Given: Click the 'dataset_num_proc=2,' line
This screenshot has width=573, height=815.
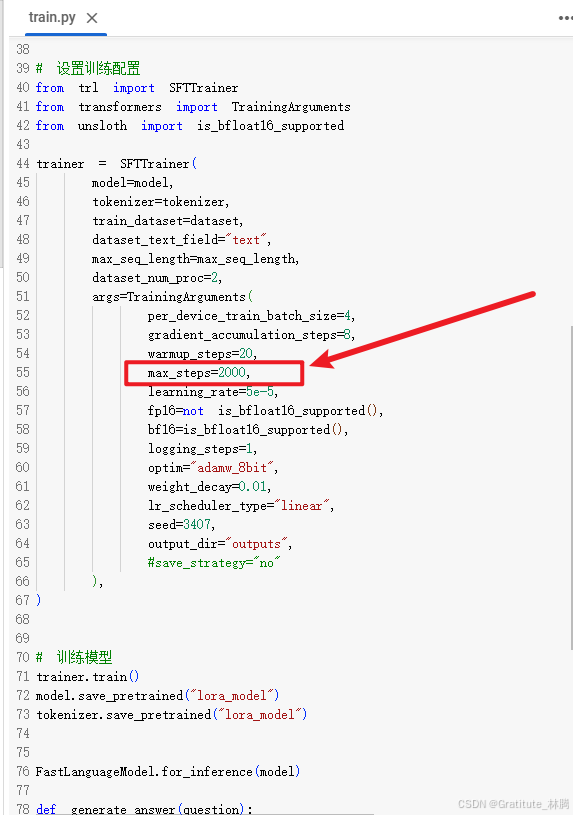Looking at the screenshot, I should click(157, 278).
